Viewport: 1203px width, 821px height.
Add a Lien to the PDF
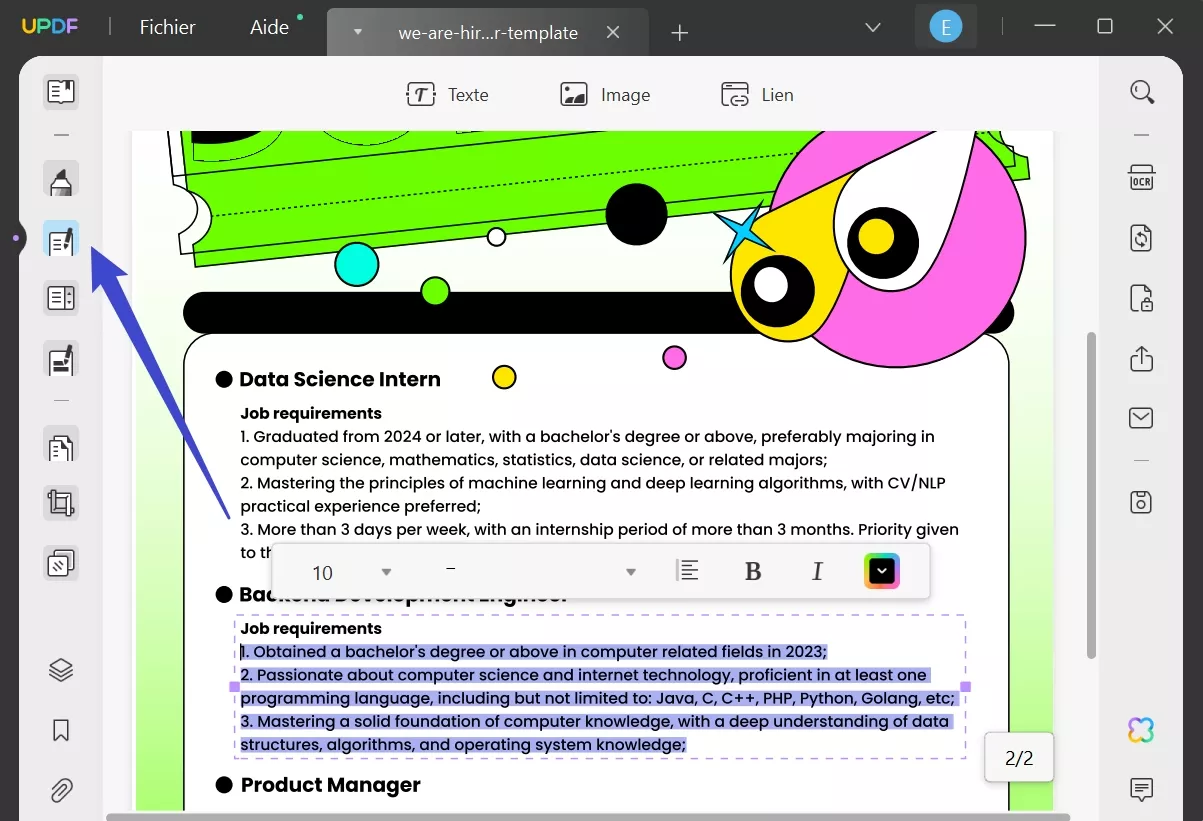757,95
